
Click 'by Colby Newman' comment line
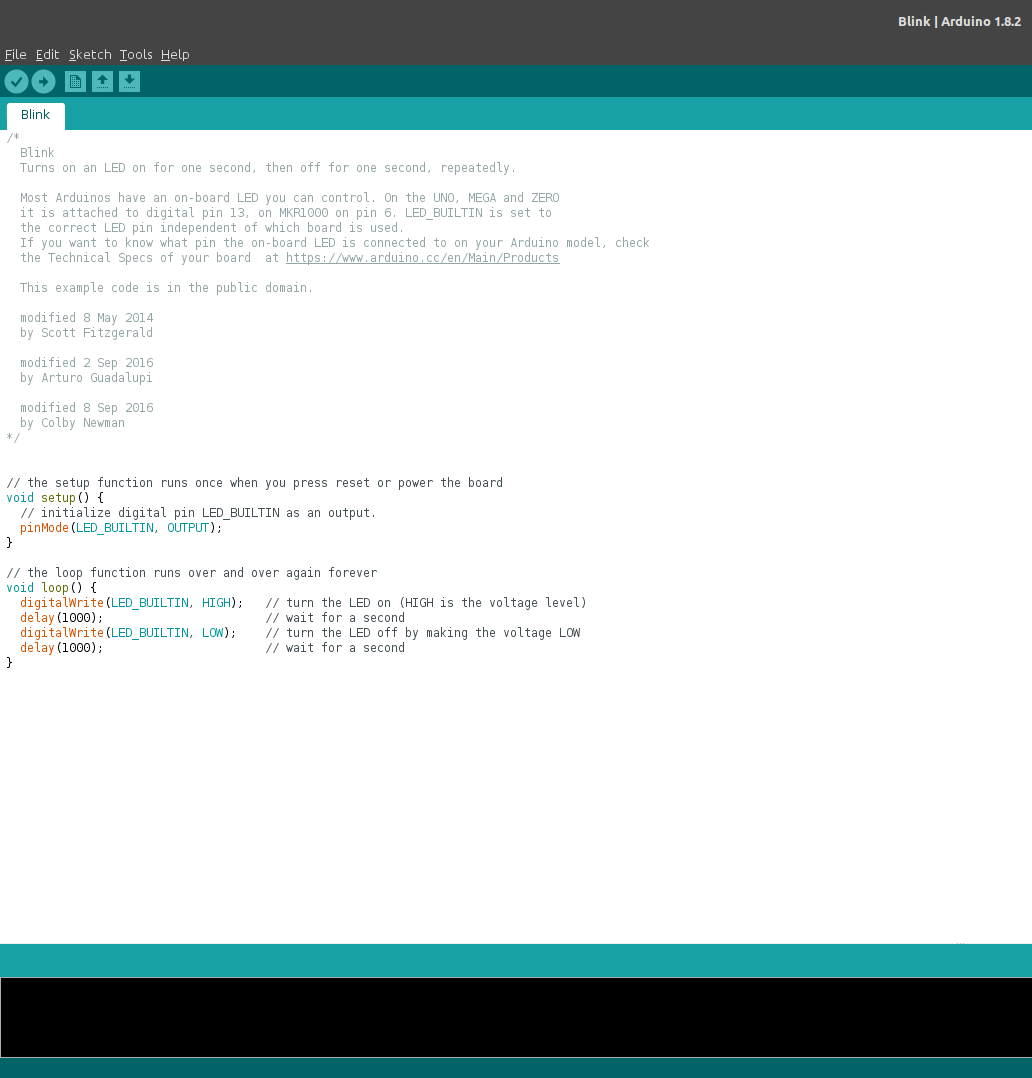pyautogui.click(x=72, y=423)
